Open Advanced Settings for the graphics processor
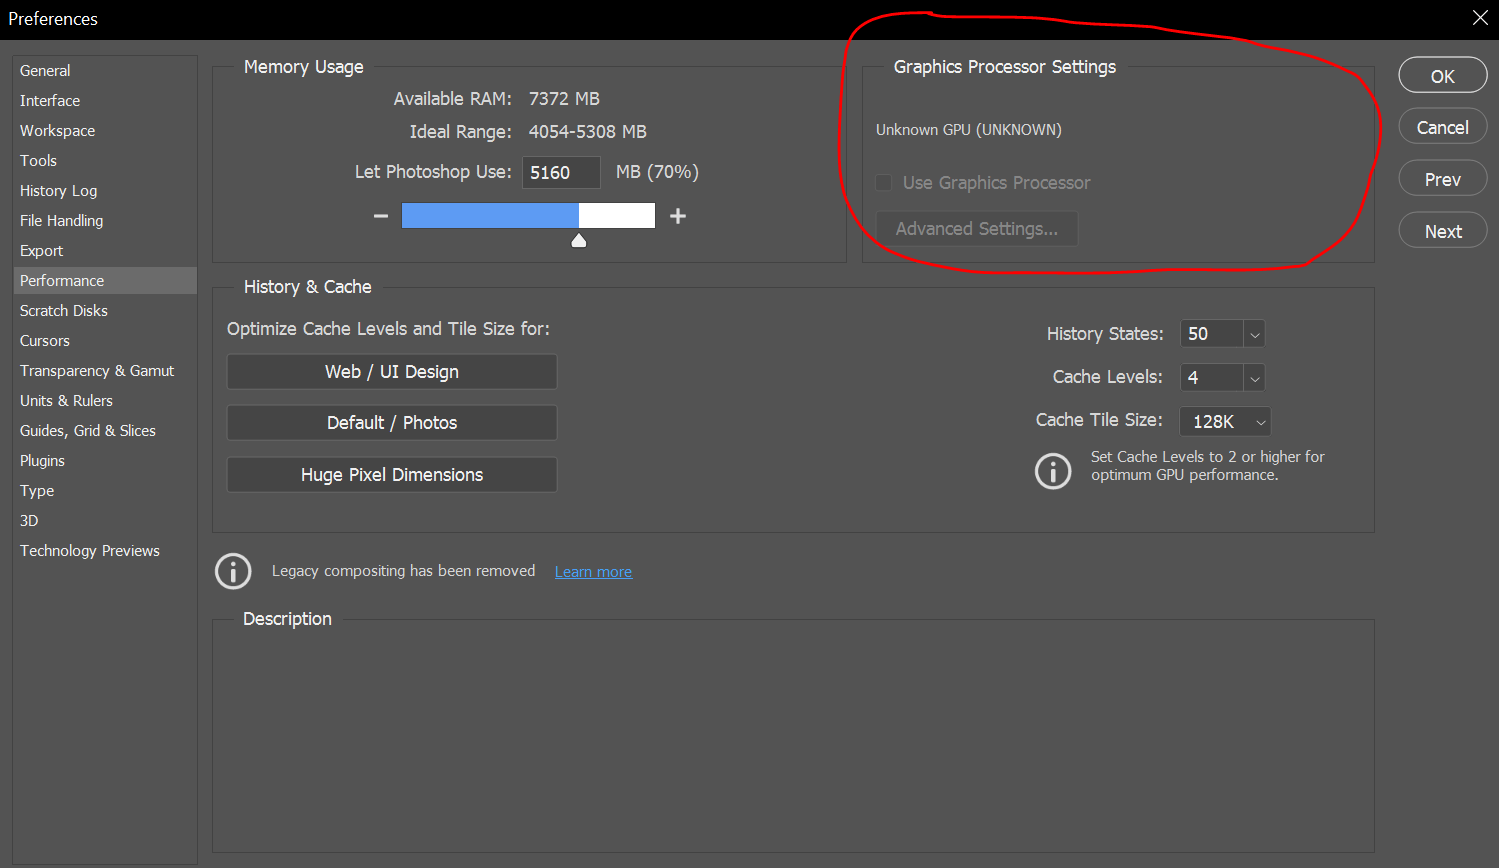1499x868 pixels. click(976, 228)
